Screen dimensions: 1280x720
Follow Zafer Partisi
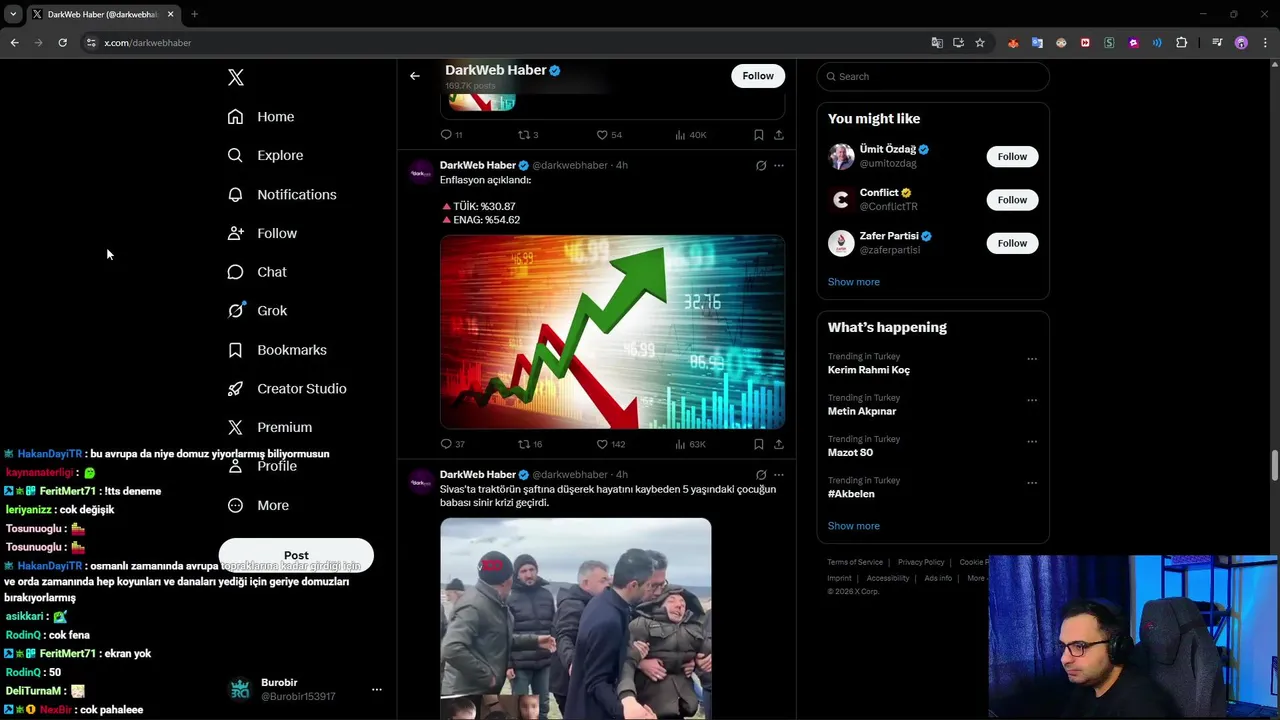(1012, 243)
